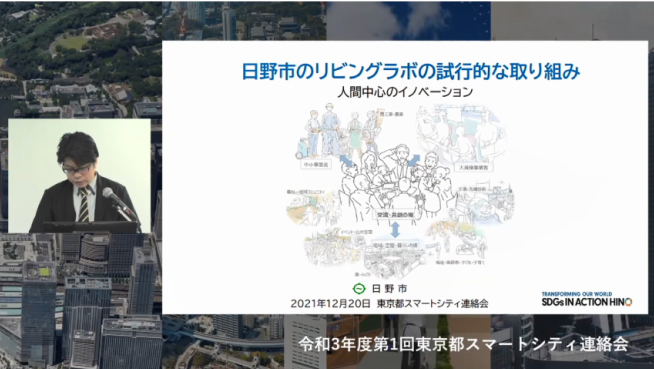Click the blue arrow pointing upper-right

pos(414,161)
